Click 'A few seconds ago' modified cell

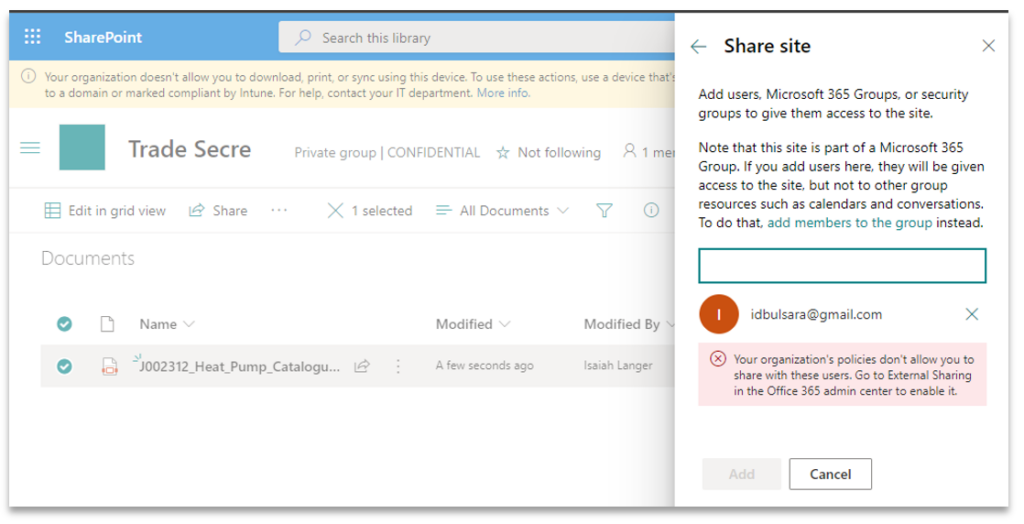[x=485, y=366]
